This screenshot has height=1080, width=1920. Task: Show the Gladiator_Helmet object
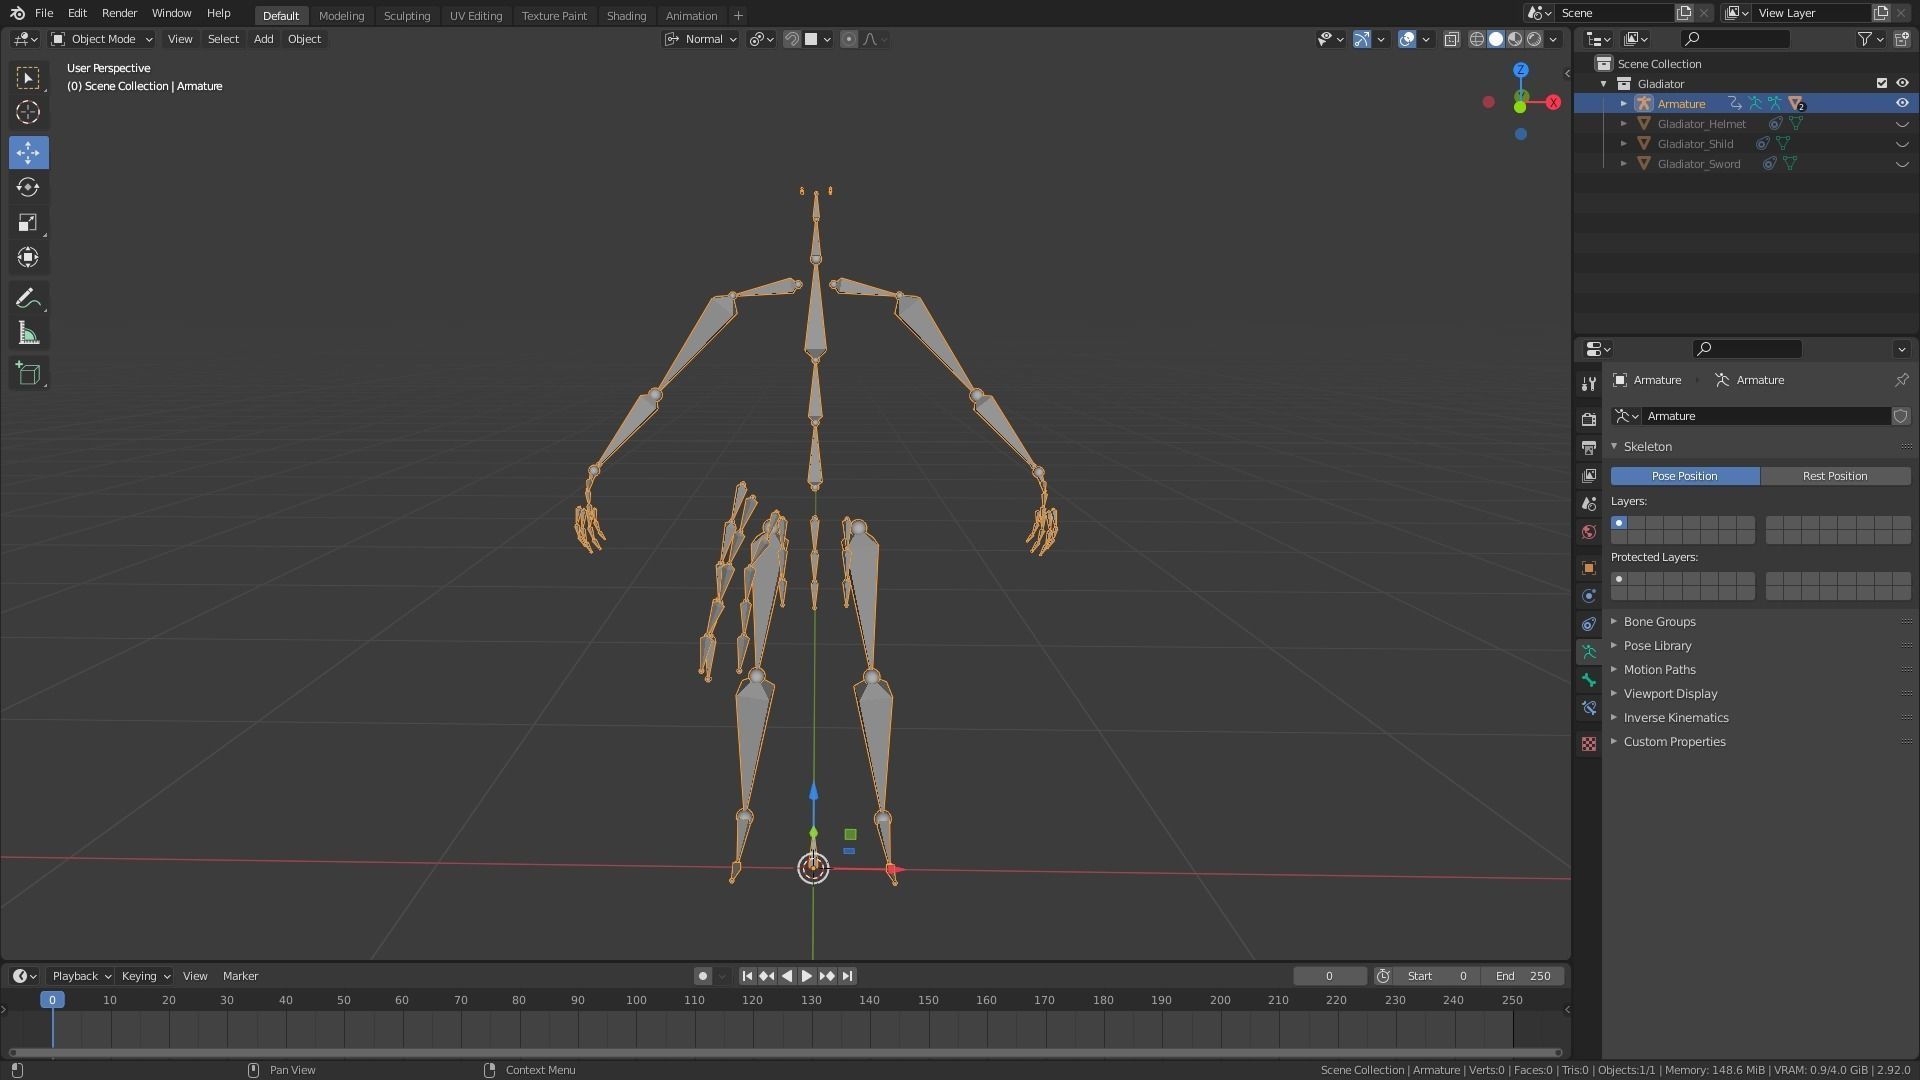coord(1901,124)
